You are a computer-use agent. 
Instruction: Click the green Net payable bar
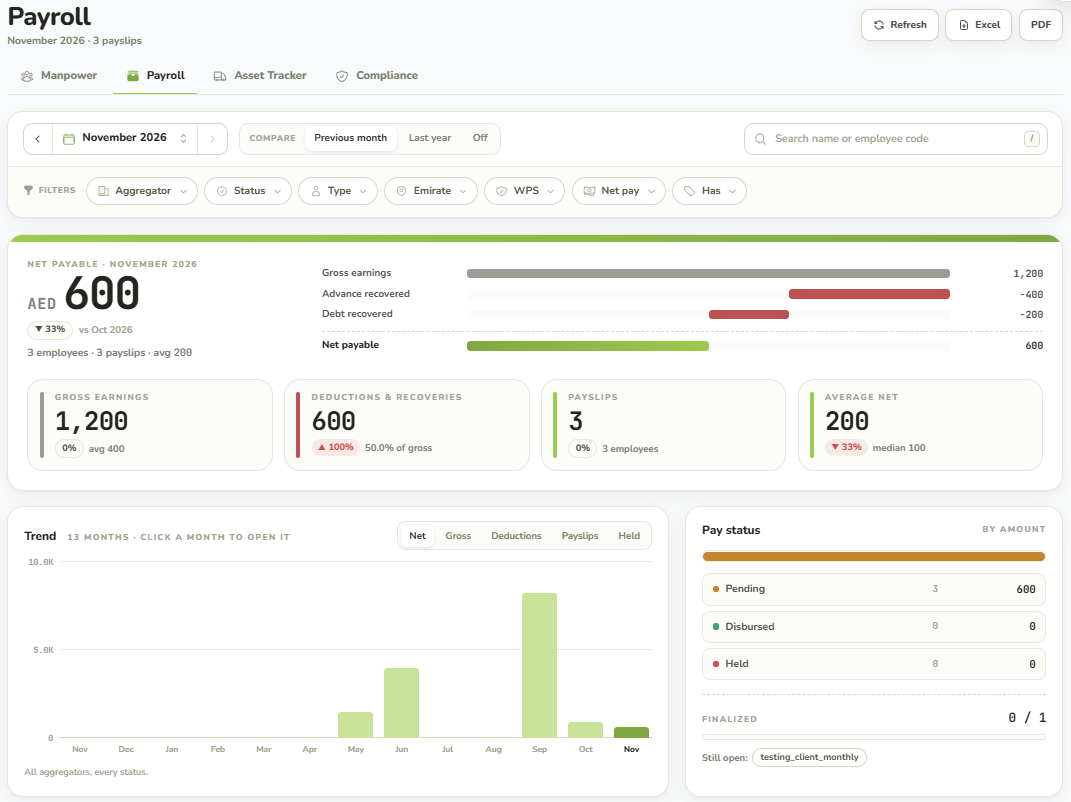pyautogui.click(x=587, y=346)
